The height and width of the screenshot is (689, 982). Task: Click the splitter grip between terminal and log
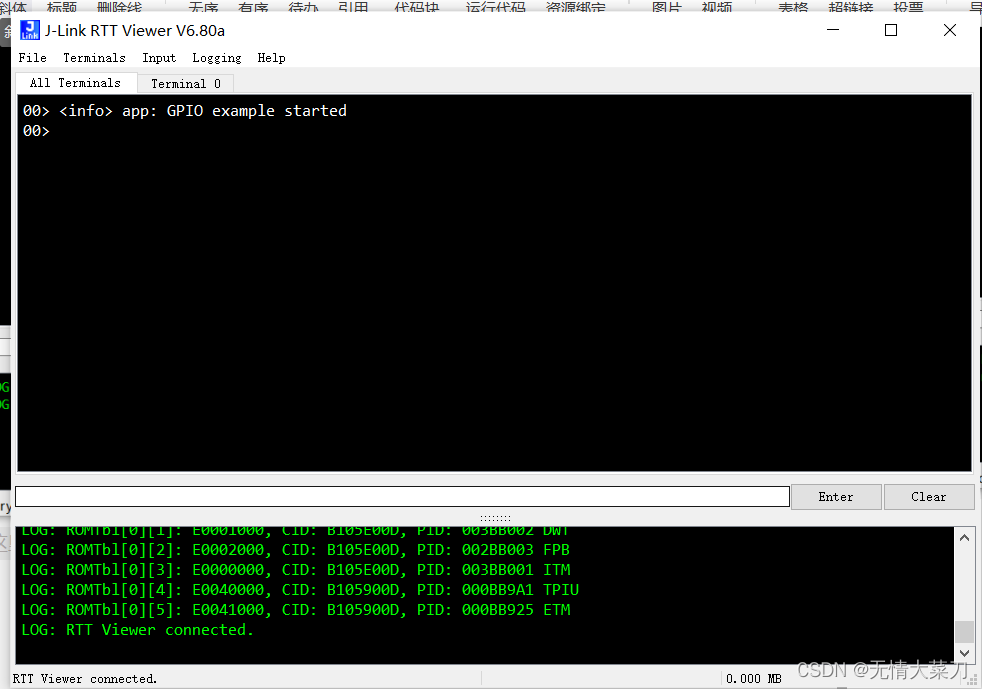[x=495, y=518]
